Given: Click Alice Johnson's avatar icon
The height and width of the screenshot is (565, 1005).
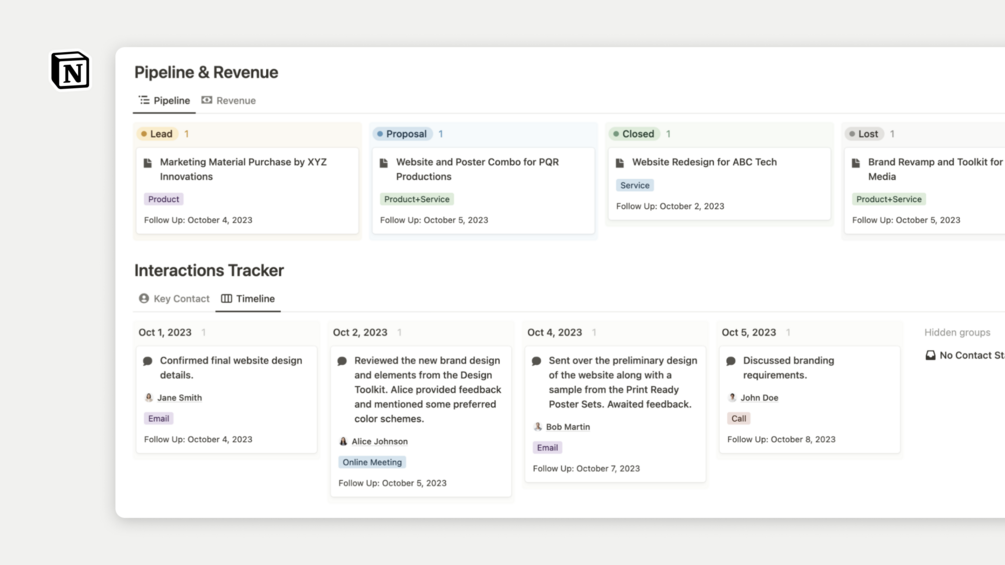Looking at the screenshot, I should (x=343, y=441).
